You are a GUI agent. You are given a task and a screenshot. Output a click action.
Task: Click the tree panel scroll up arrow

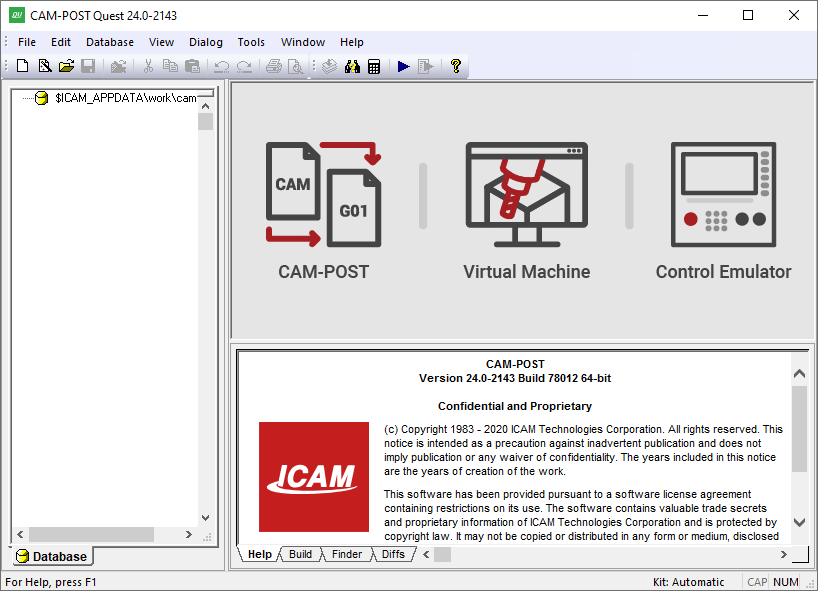[x=206, y=106]
